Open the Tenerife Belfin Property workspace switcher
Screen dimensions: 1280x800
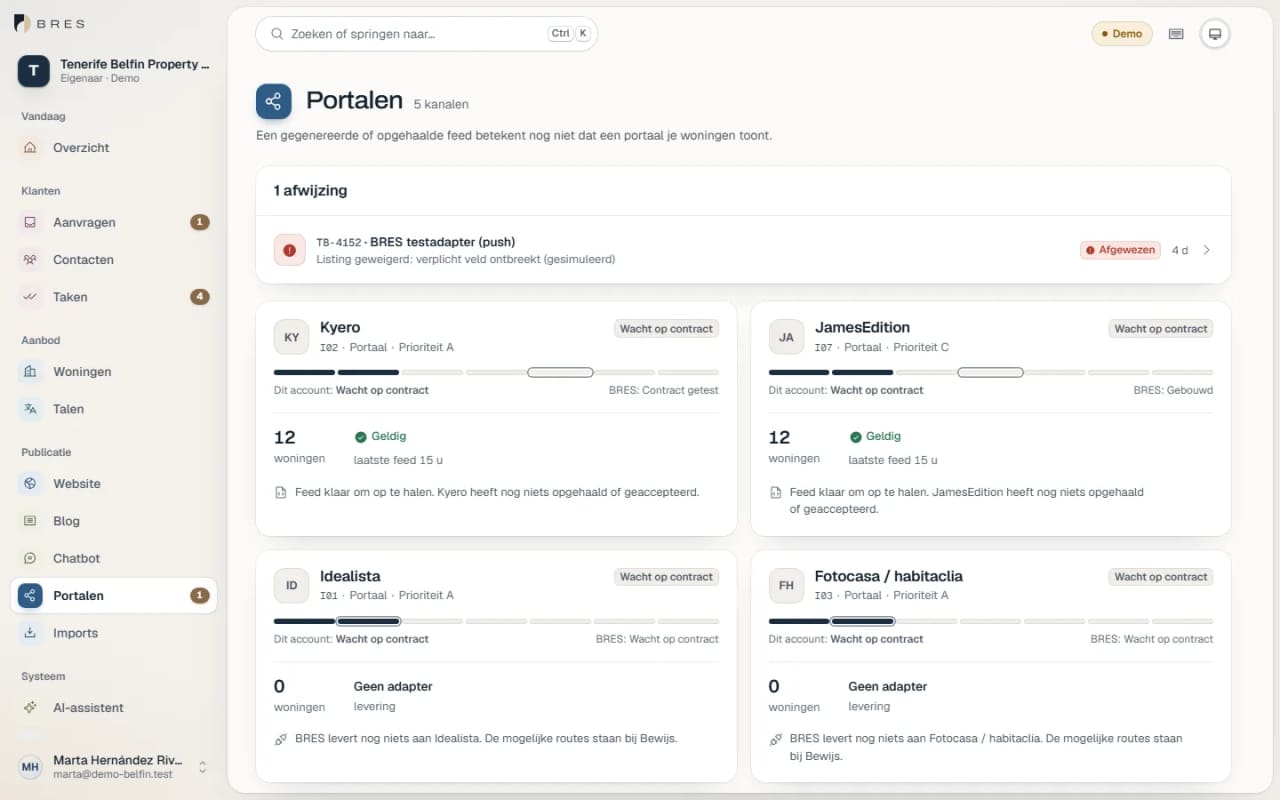(114, 71)
